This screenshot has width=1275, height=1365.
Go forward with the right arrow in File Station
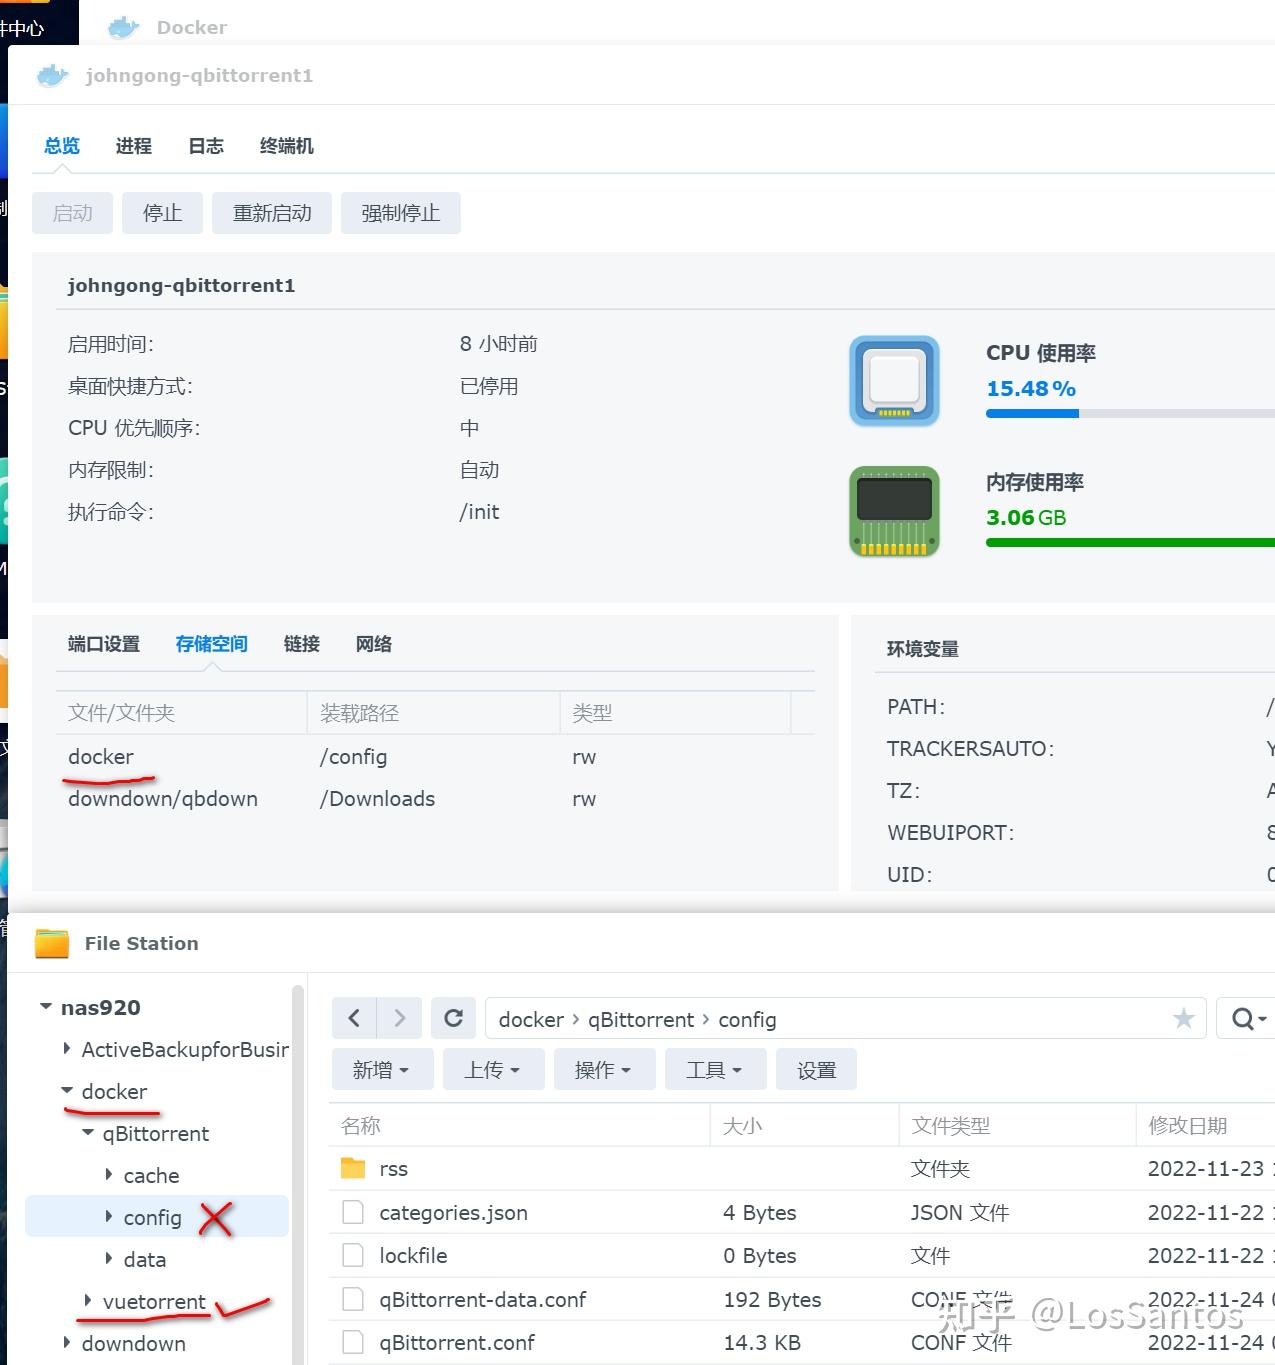coord(400,1018)
